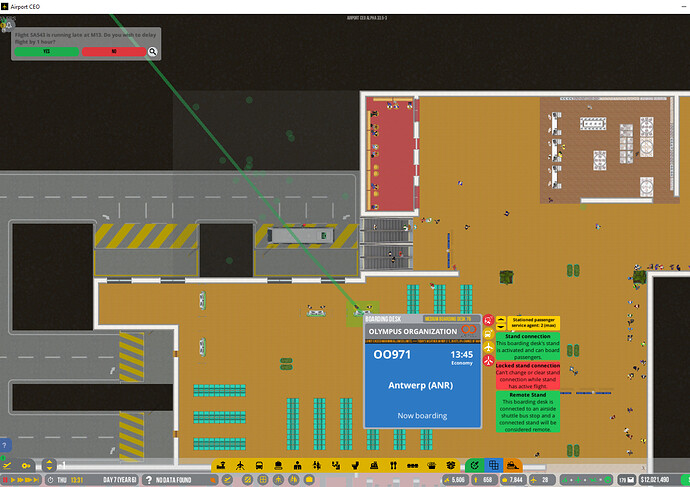Open the flight planner icon at bottom left
Viewport: 690px width, 487px height.
click(x=7, y=465)
